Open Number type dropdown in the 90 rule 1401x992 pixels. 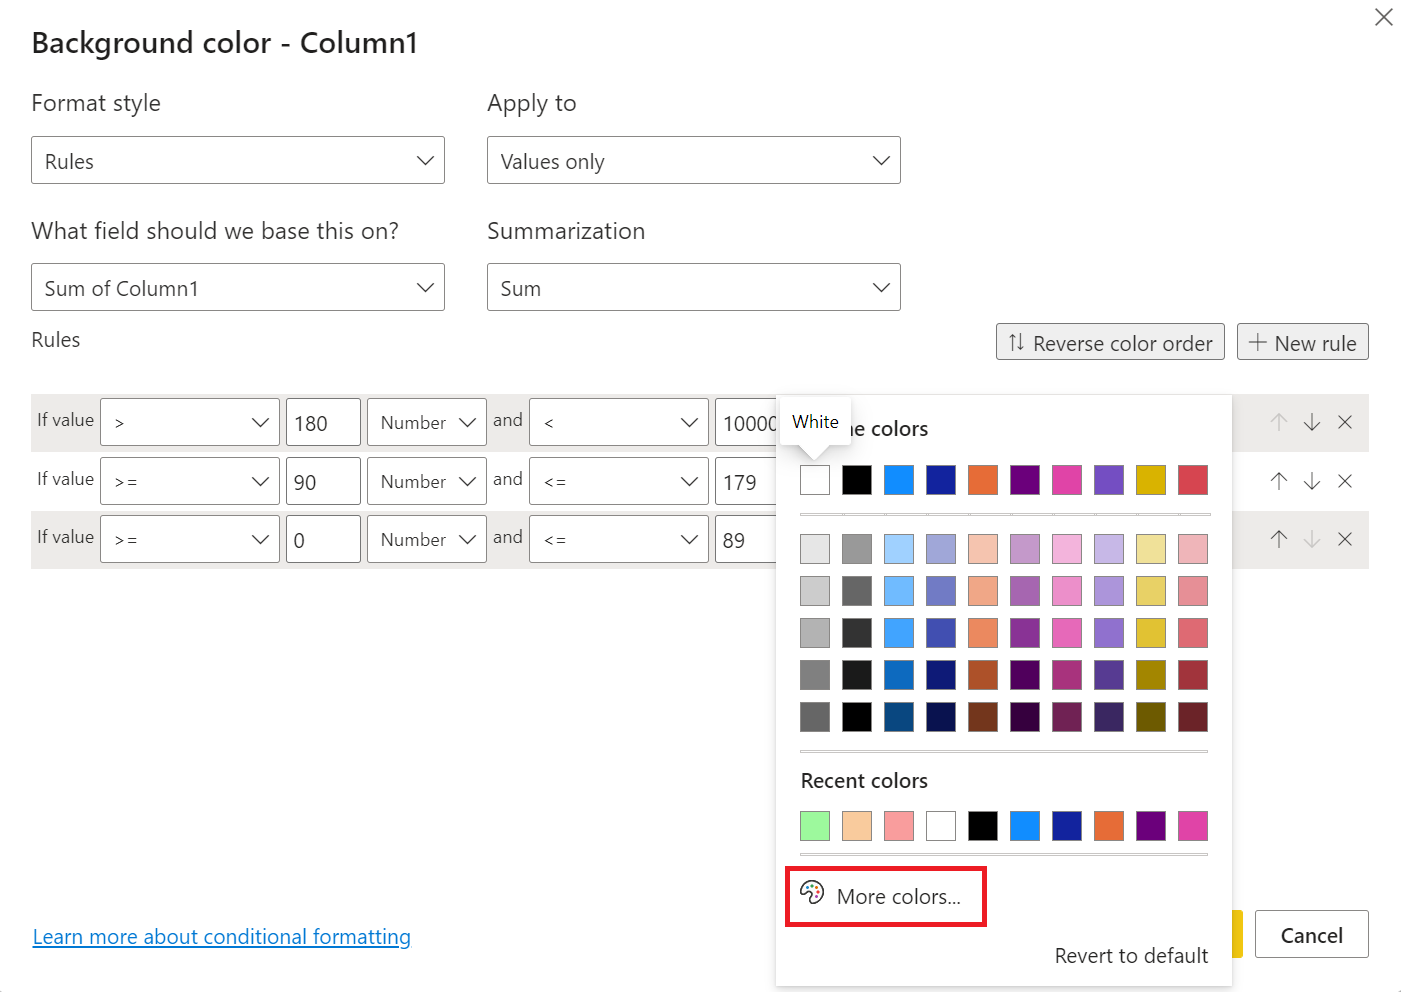tap(427, 481)
